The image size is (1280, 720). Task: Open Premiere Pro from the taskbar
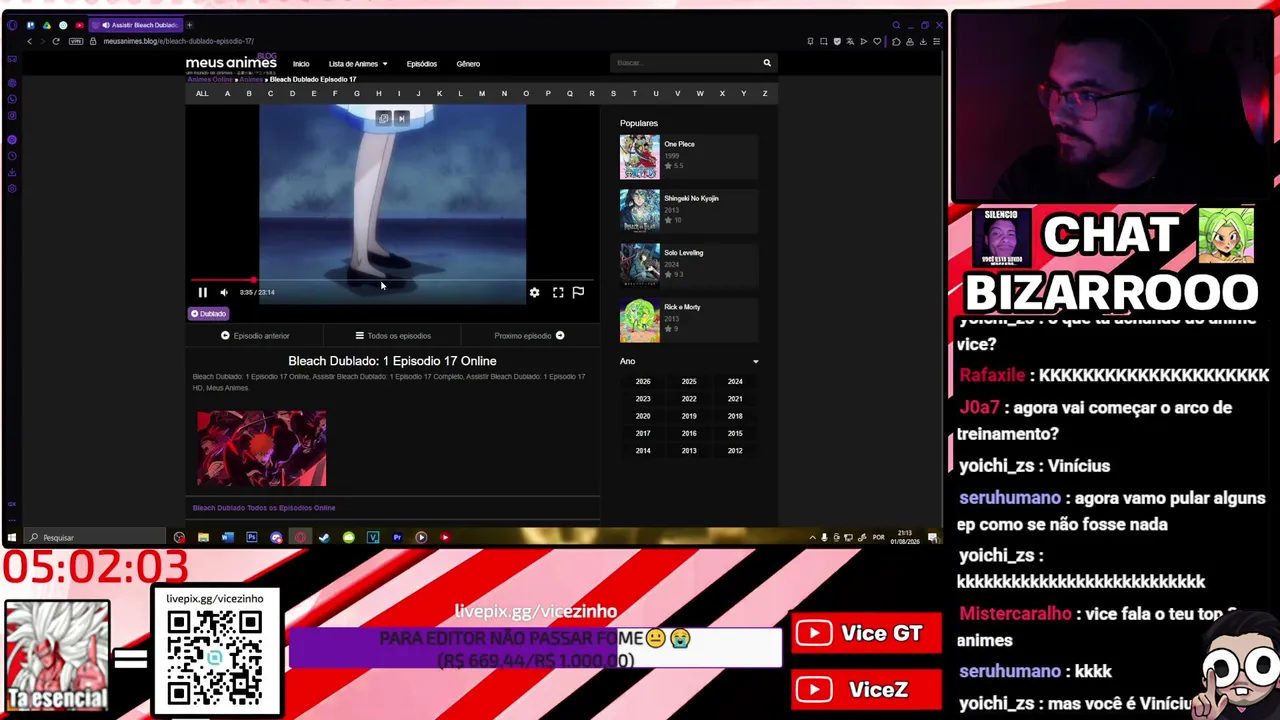397,538
